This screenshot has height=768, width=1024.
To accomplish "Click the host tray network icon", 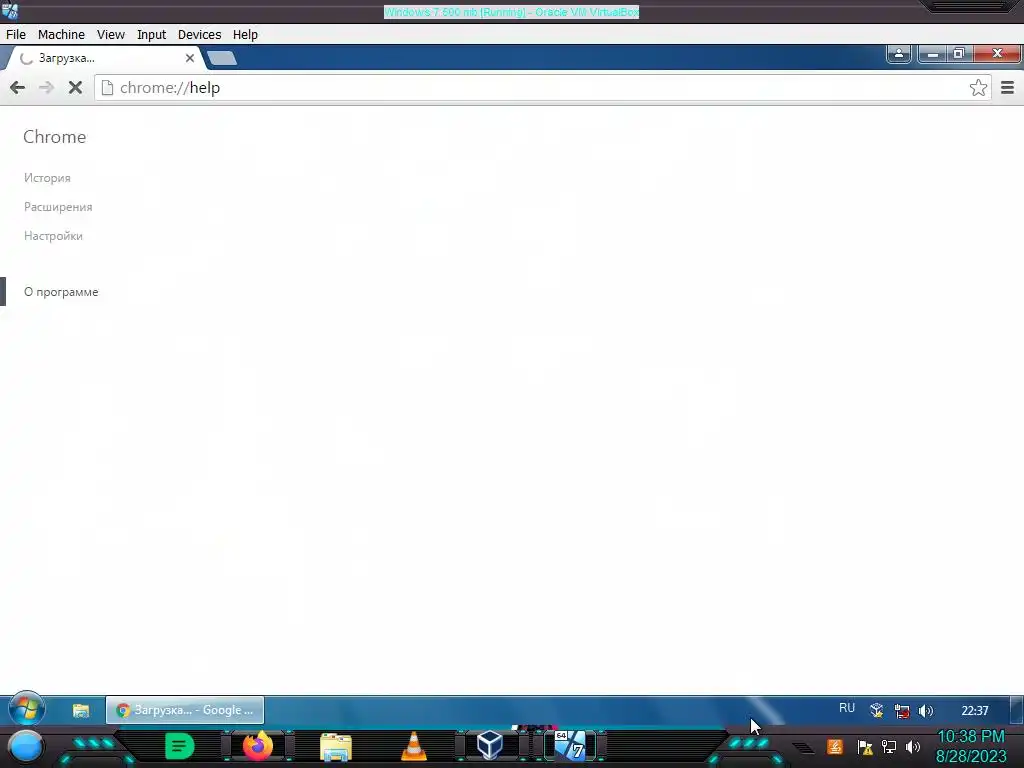I will point(889,746).
